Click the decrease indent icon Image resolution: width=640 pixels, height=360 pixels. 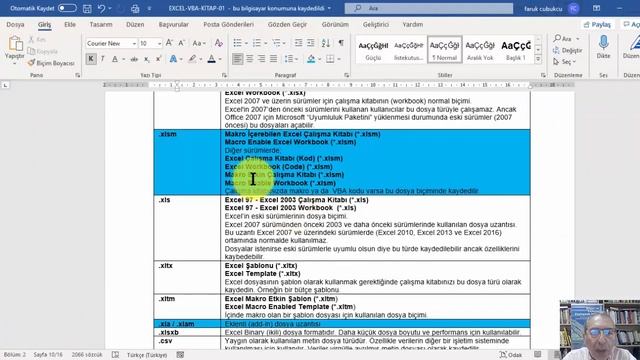(x=298, y=43)
